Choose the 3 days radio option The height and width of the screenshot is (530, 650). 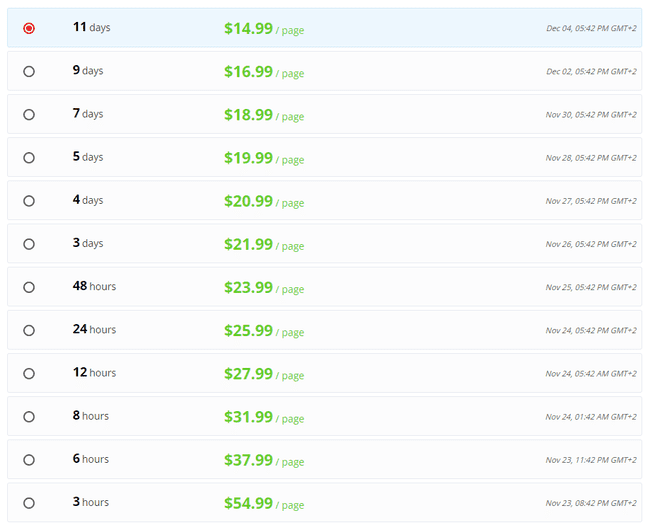(x=29, y=244)
